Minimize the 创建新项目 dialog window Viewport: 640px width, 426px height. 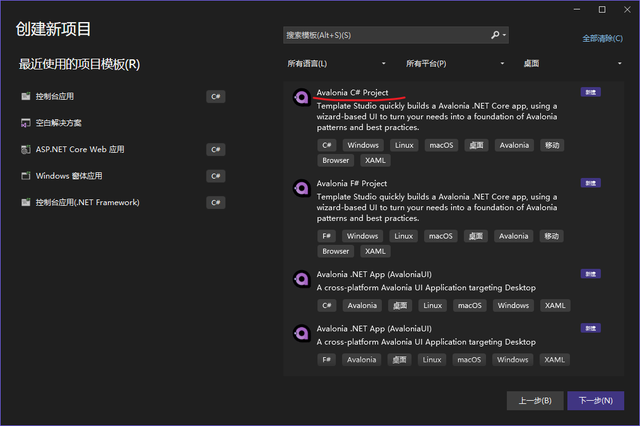(577, 9)
